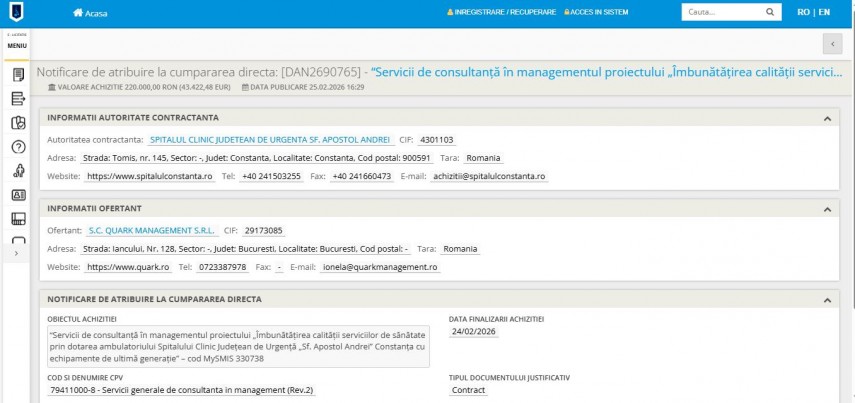
Task: Collapse Notificare de atribuire section
Action: (x=827, y=299)
